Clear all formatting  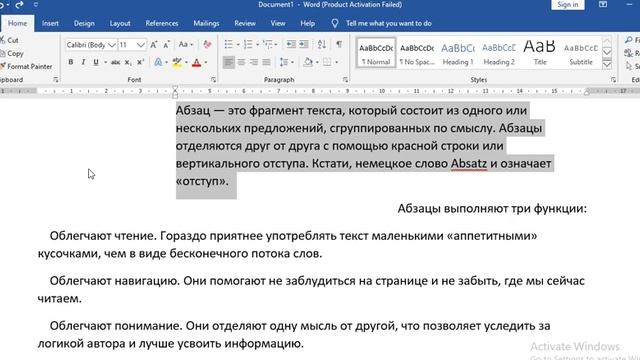207,44
